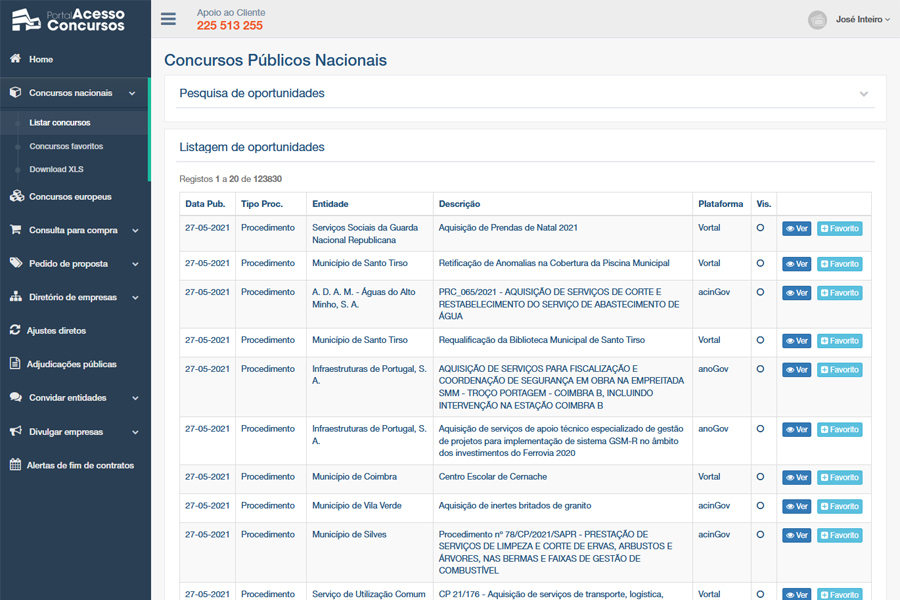Open Concursos europeus menu item
This screenshot has width=900, height=600.
[70, 196]
